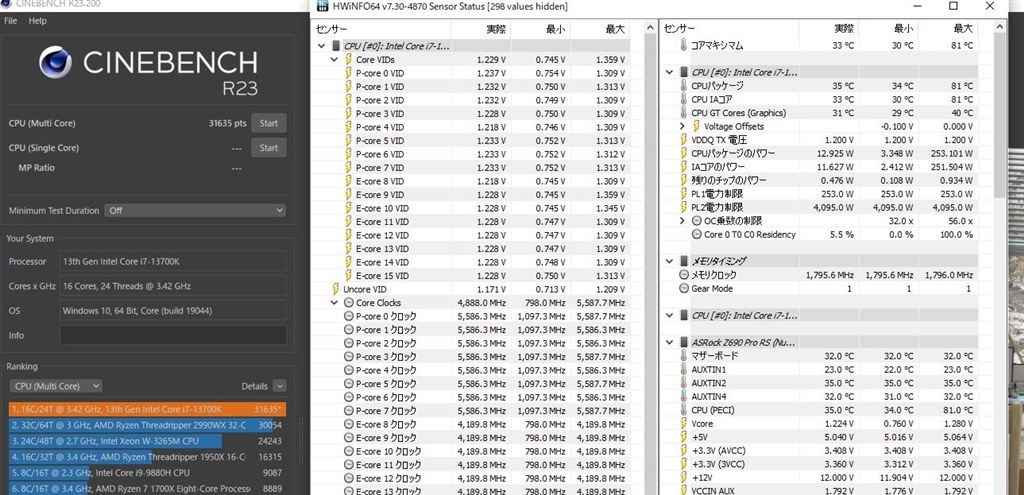Viewport: 1024px width, 495px height.
Task: Collapse the CPU [#0] sensor group in left pane
Action: 321,46
